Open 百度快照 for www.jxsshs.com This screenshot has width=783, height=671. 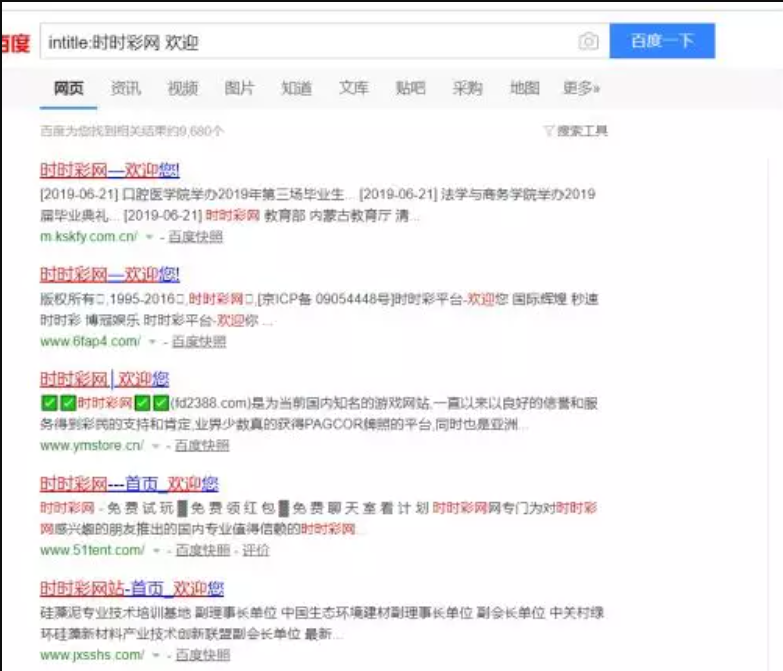pos(203,655)
